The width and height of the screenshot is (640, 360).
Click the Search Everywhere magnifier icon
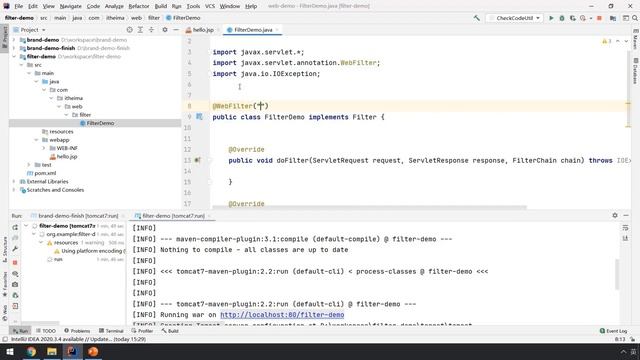[x=635, y=18]
